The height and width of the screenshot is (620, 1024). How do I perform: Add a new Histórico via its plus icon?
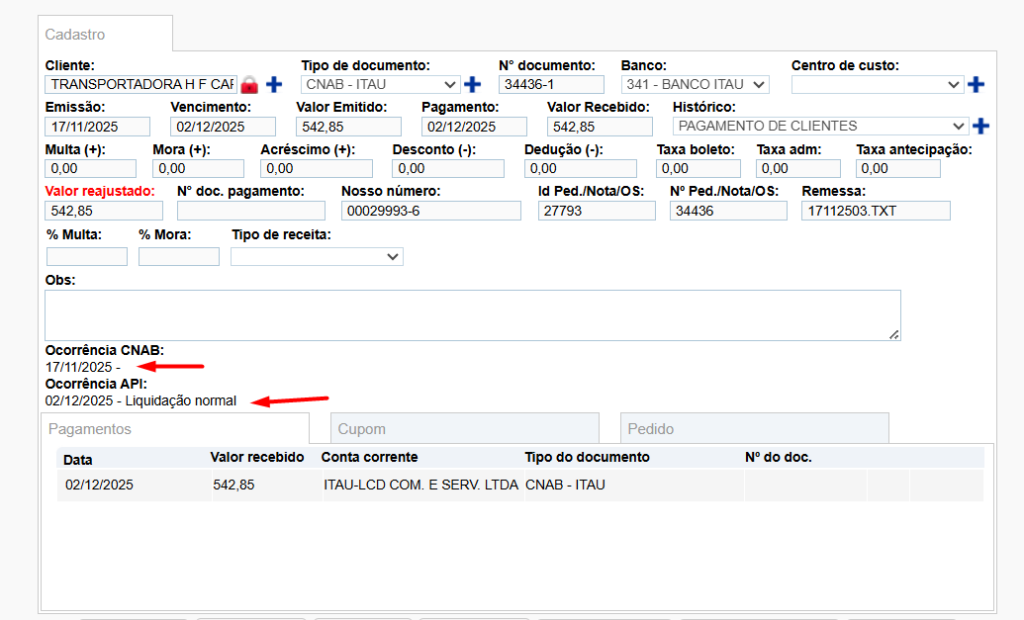(x=980, y=126)
